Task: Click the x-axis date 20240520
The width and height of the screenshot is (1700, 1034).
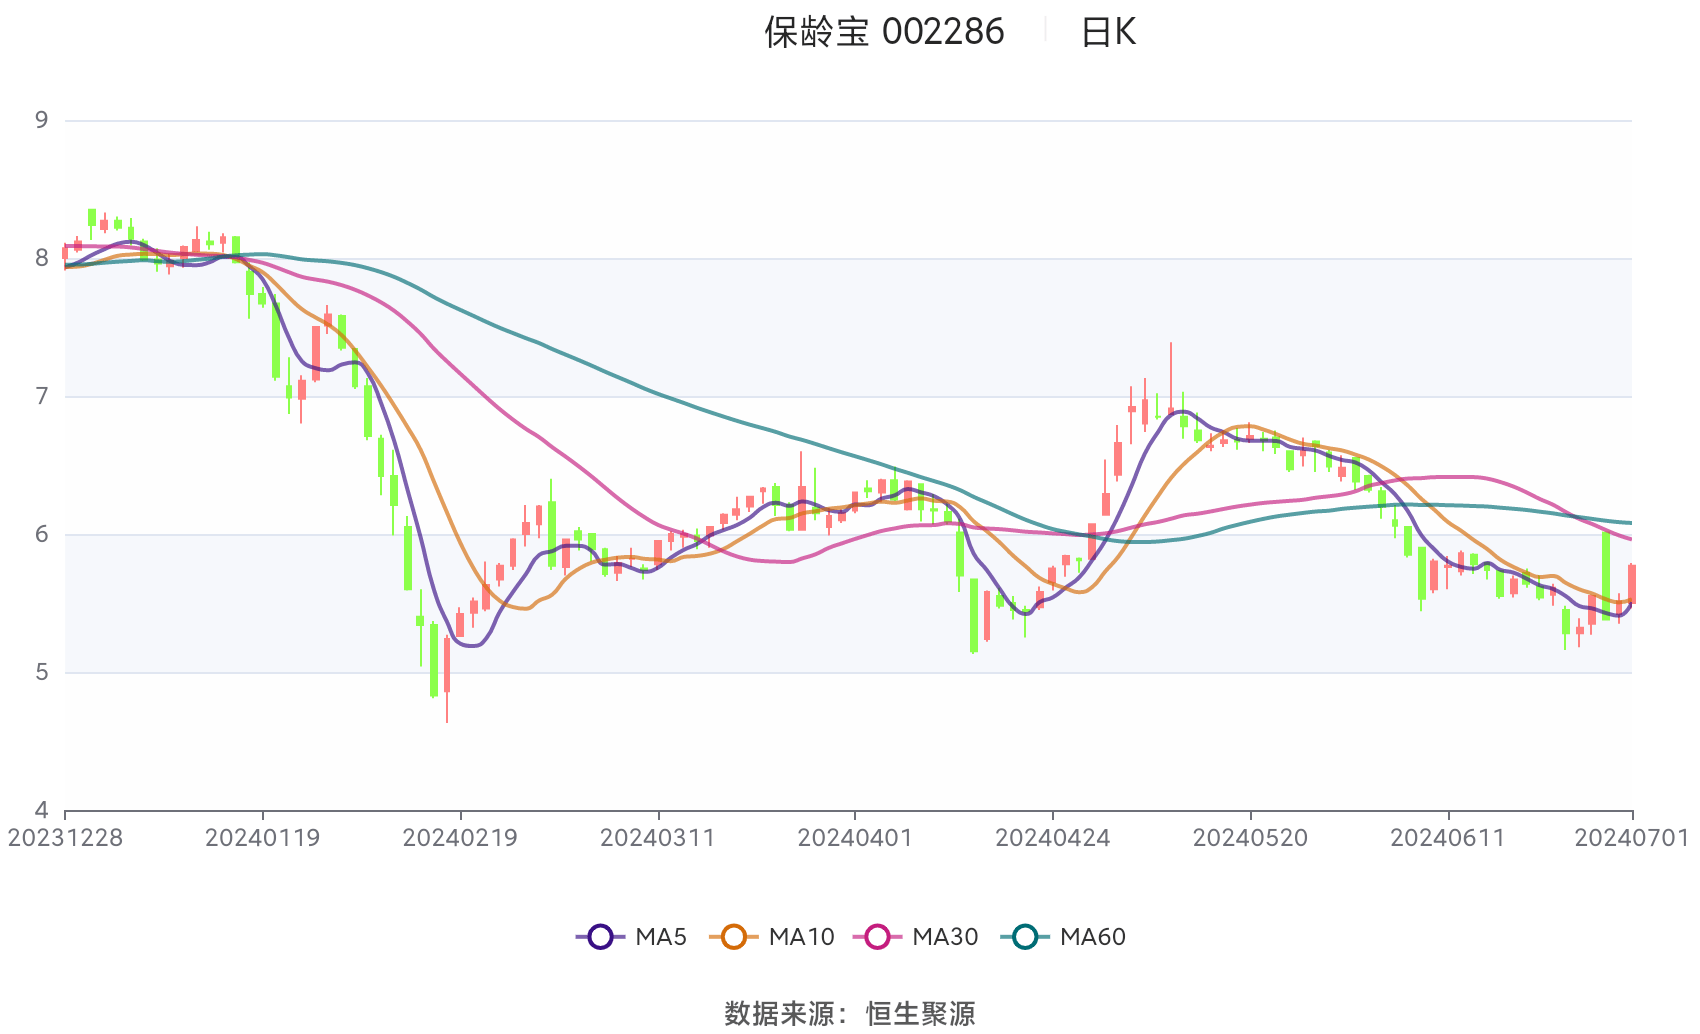Action: pos(1250,838)
